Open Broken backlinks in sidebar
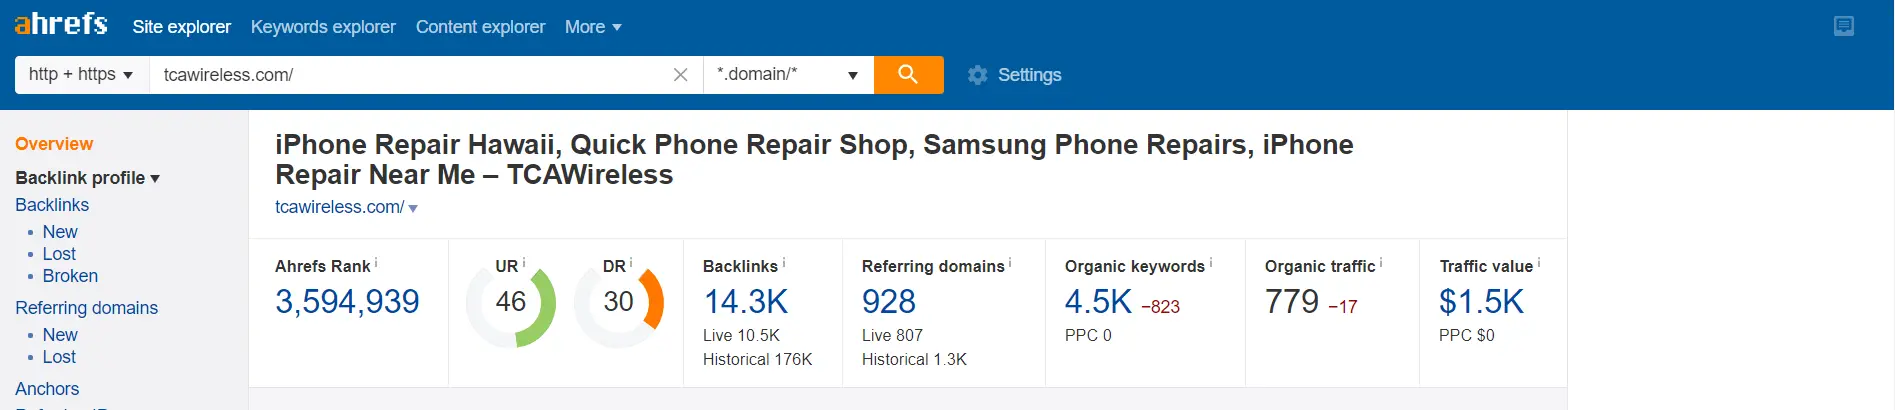Viewport: 1895px width, 410px height. click(x=70, y=276)
